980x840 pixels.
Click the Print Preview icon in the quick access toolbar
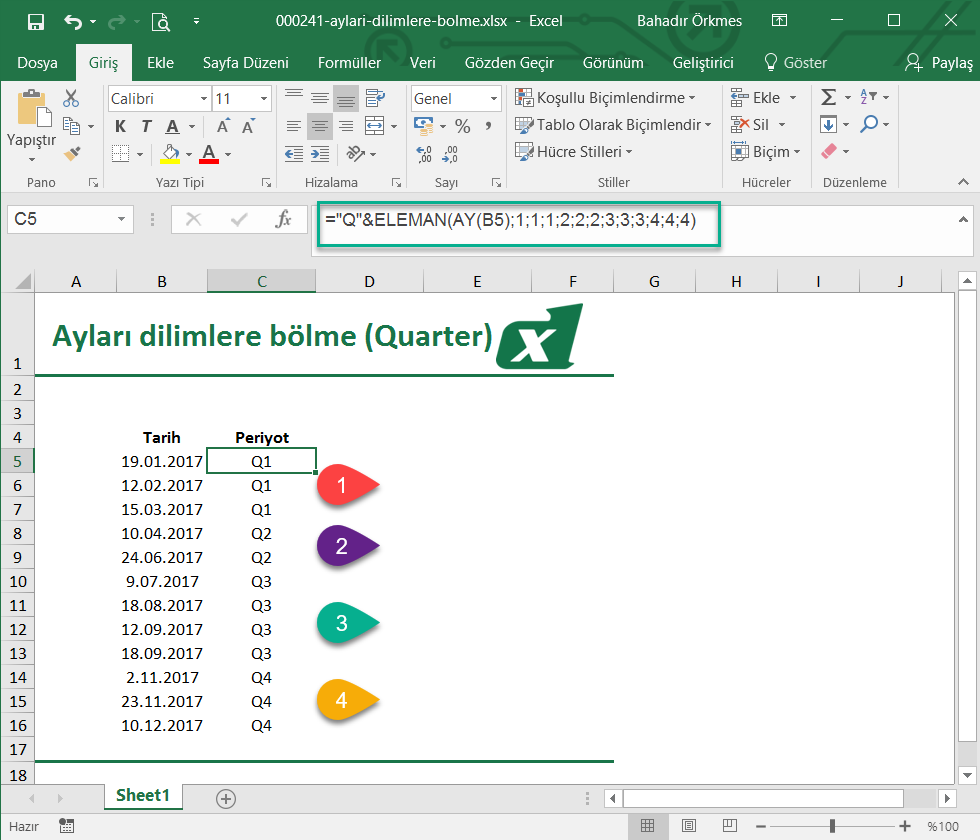coord(161,22)
